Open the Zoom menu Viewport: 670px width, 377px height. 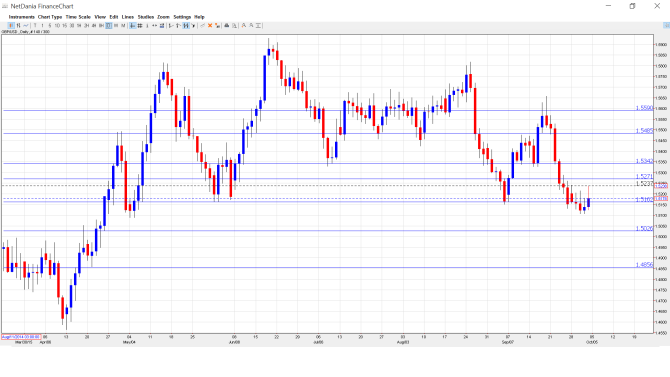coord(163,17)
